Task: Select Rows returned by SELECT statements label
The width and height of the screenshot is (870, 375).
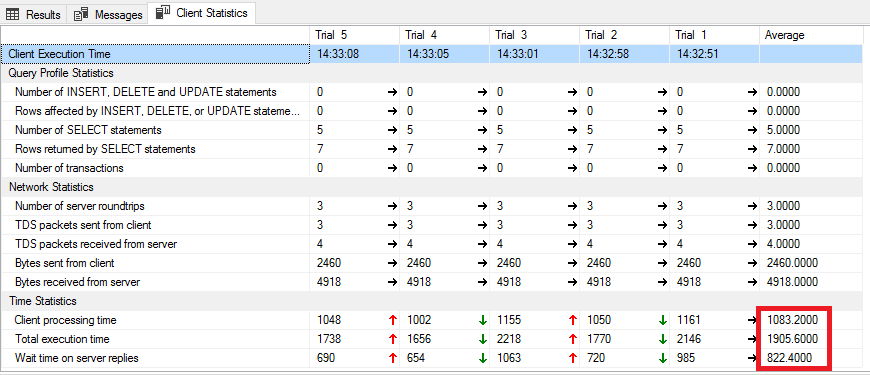Action: (x=105, y=149)
